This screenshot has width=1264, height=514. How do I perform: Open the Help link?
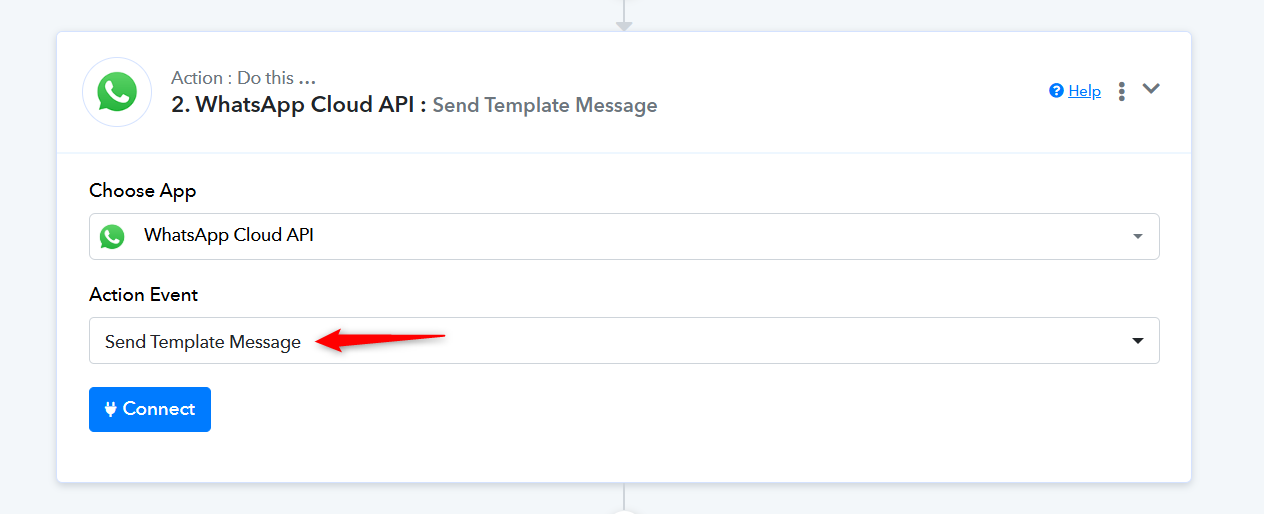1084,91
